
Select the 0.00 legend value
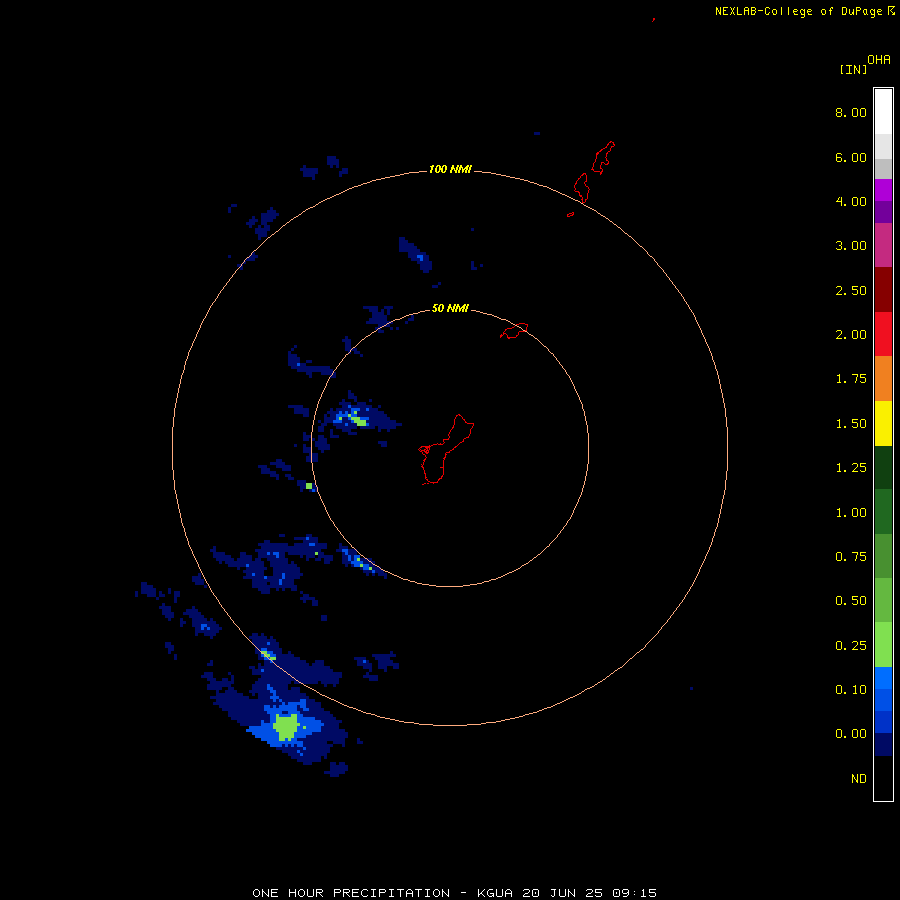coord(851,734)
